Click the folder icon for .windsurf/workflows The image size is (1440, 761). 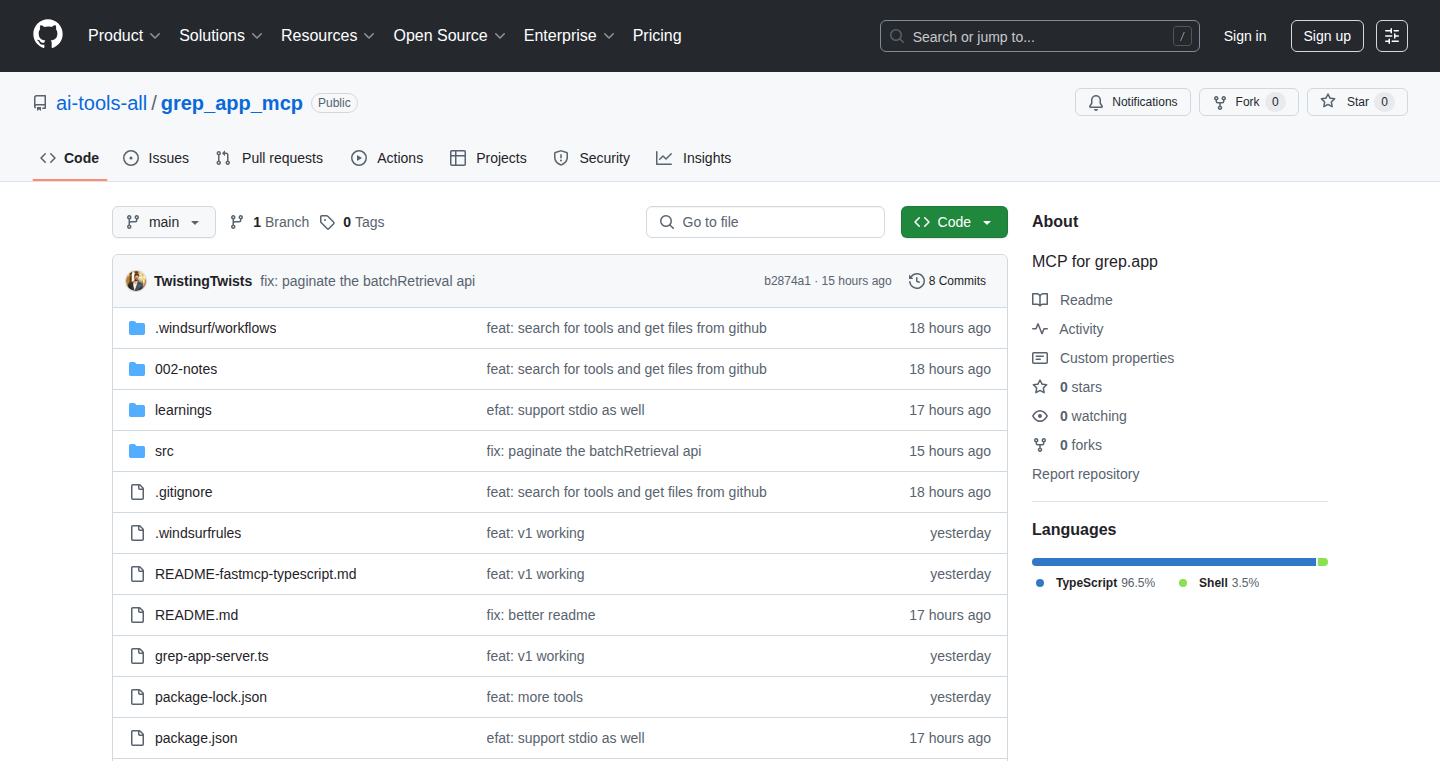click(x=137, y=328)
